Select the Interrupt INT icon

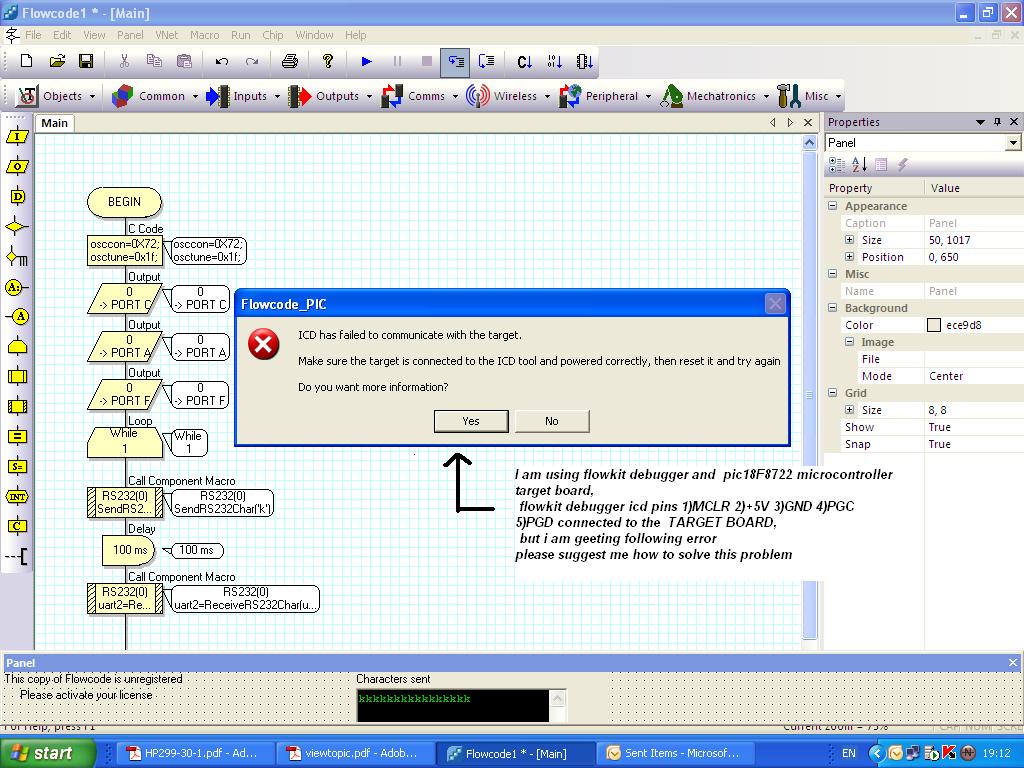click(x=17, y=496)
